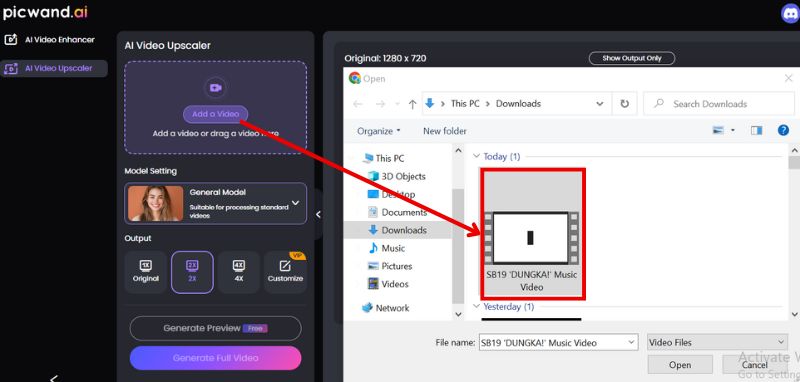Image resolution: width=800 pixels, height=382 pixels.
Task: Click New folder in dialog toolbar
Action: pyautogui.click(x=445, y=131)
